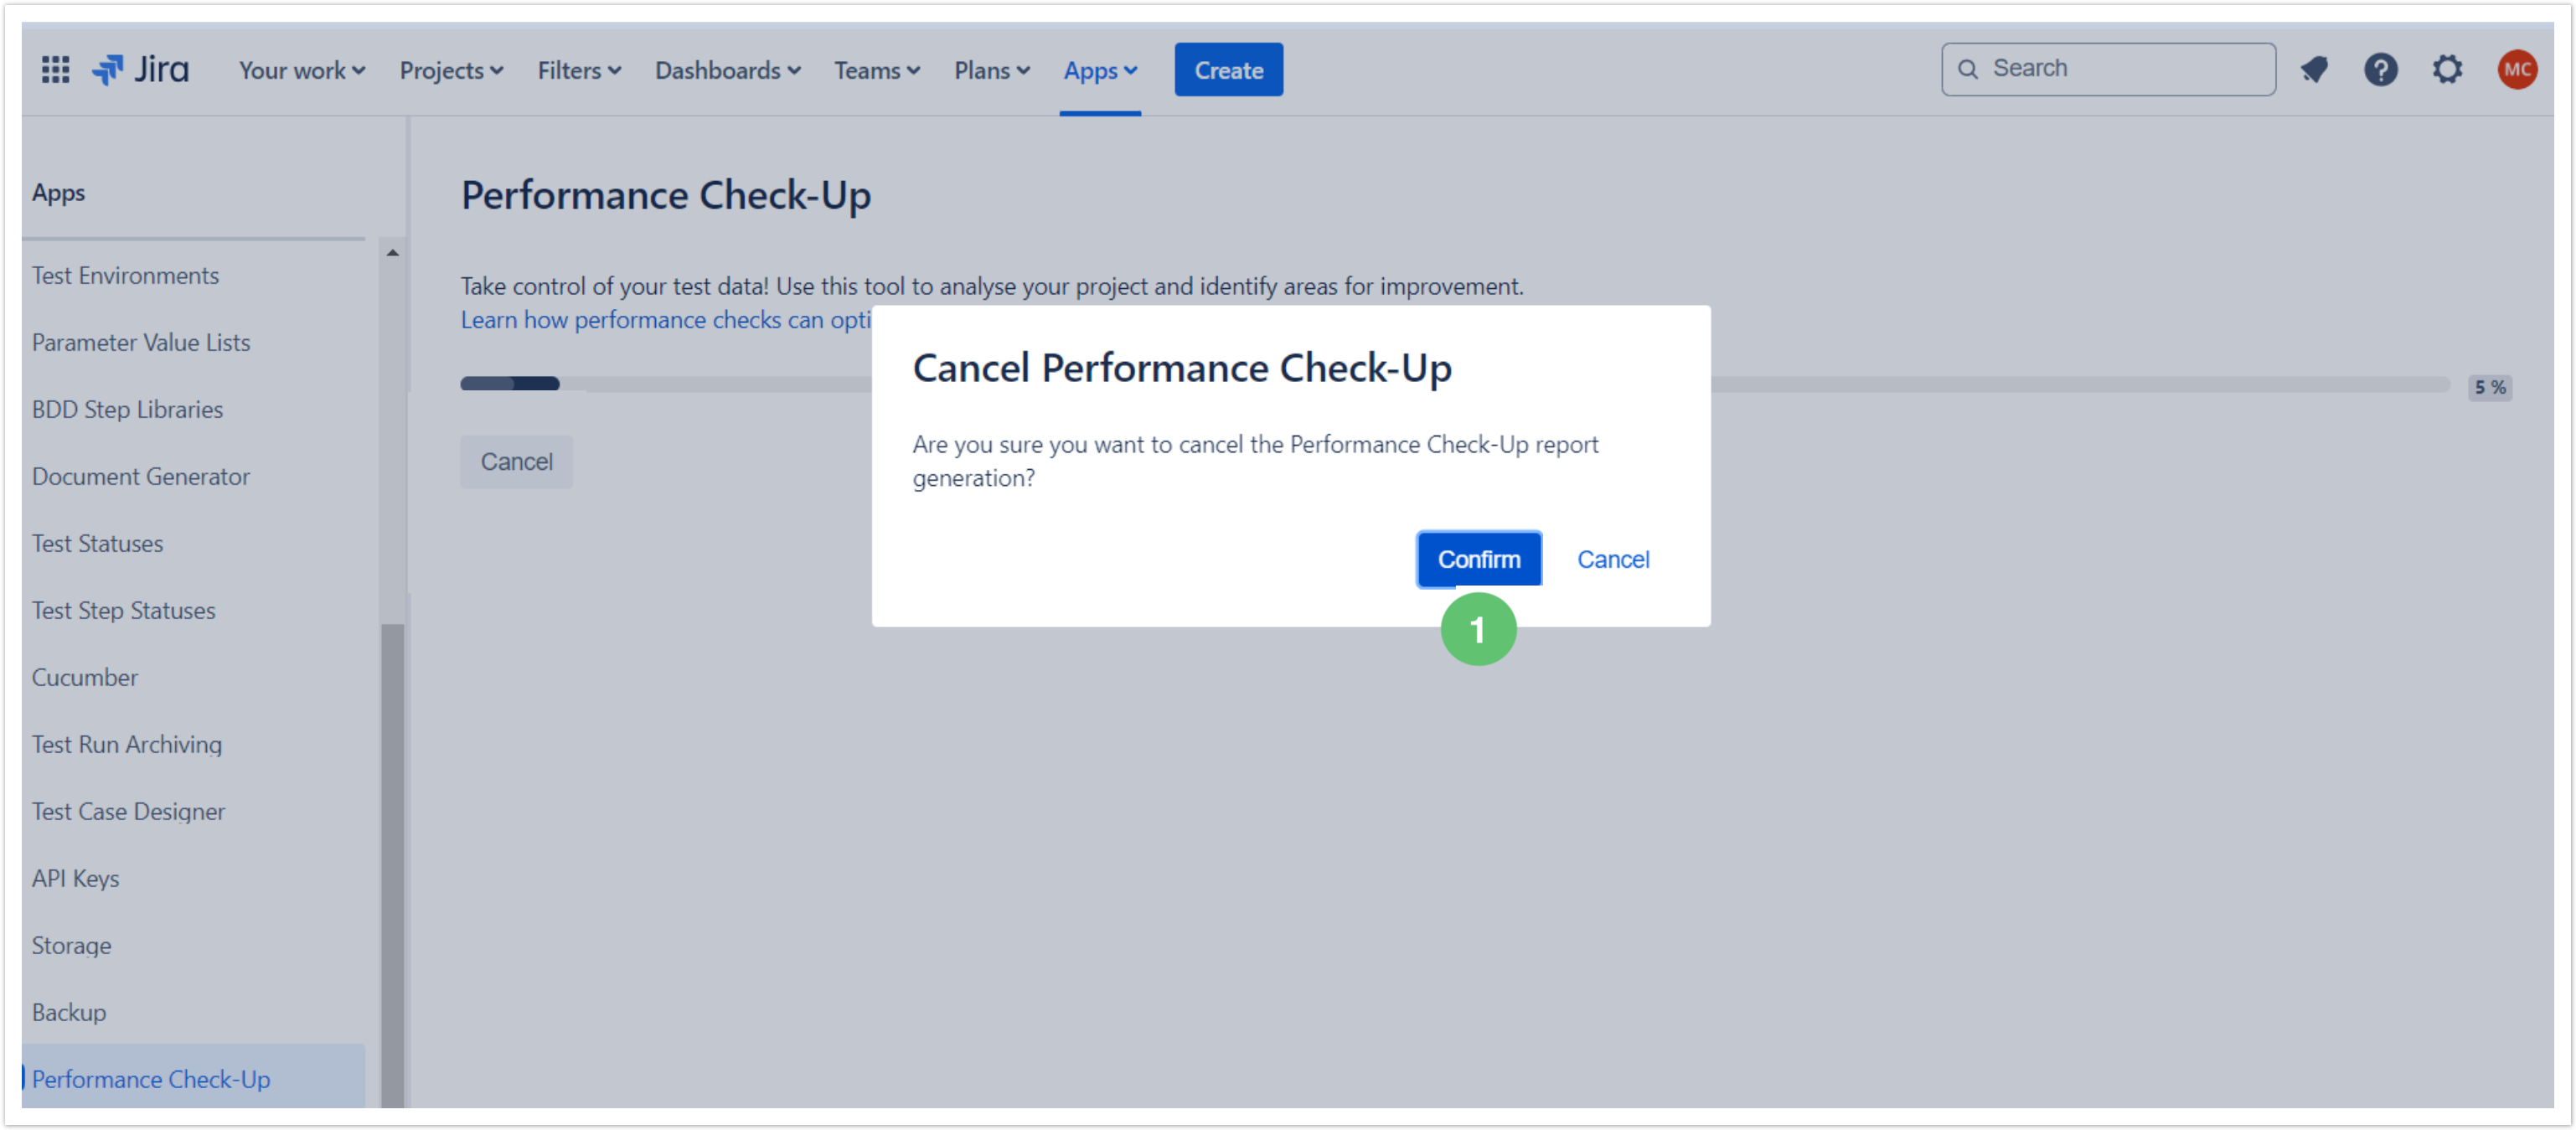Open Document Generator in sidebar
2576x1130 pixels.
click(141, 476)
